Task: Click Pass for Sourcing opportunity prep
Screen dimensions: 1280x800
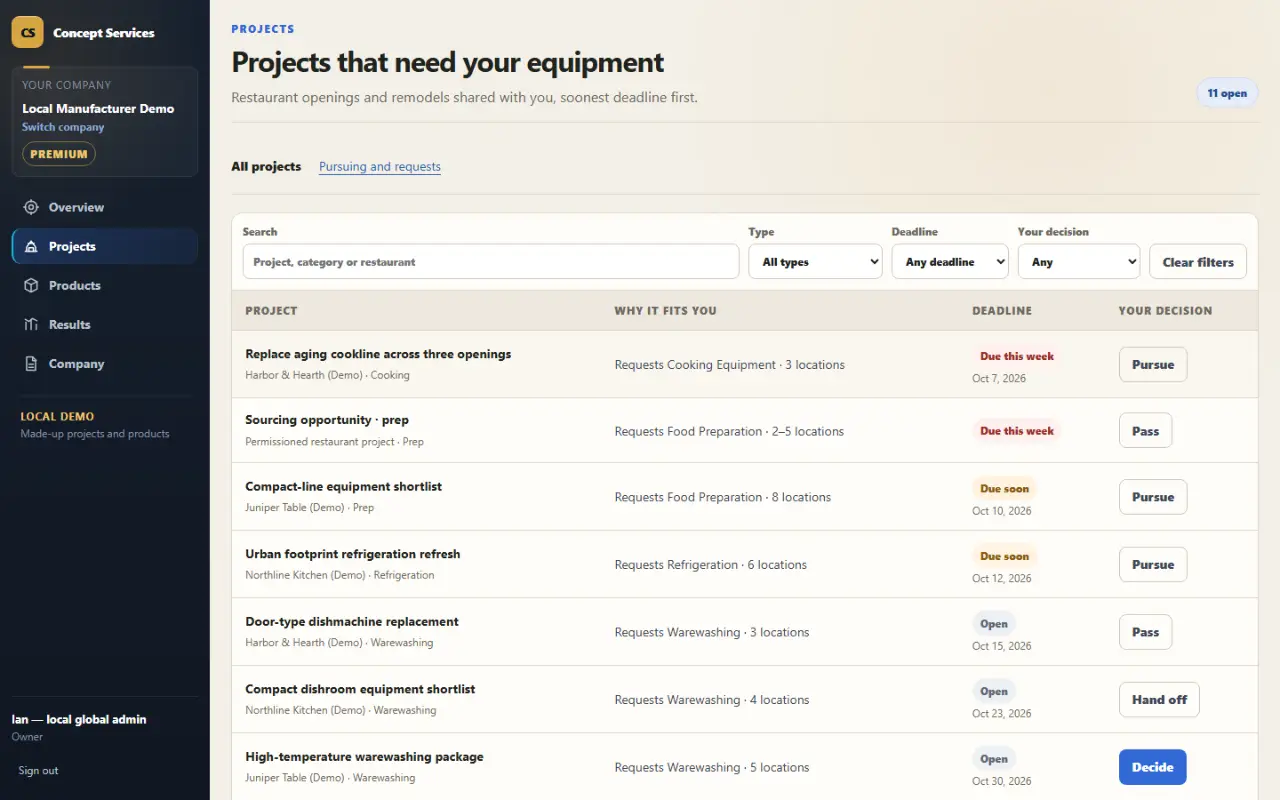Action: point(1145,431)
